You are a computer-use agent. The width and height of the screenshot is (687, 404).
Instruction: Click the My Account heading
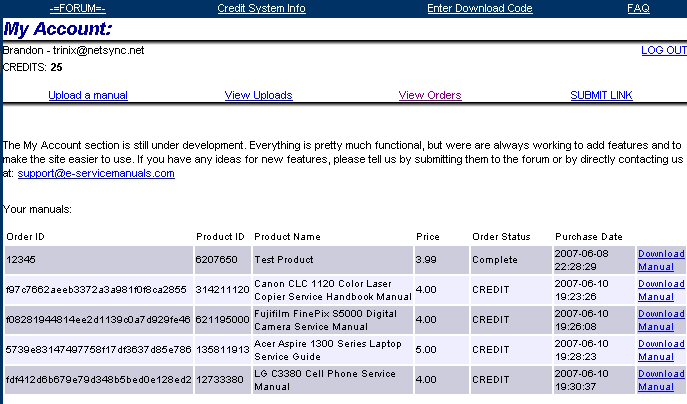pyautogui.click(x=58, y=29)
